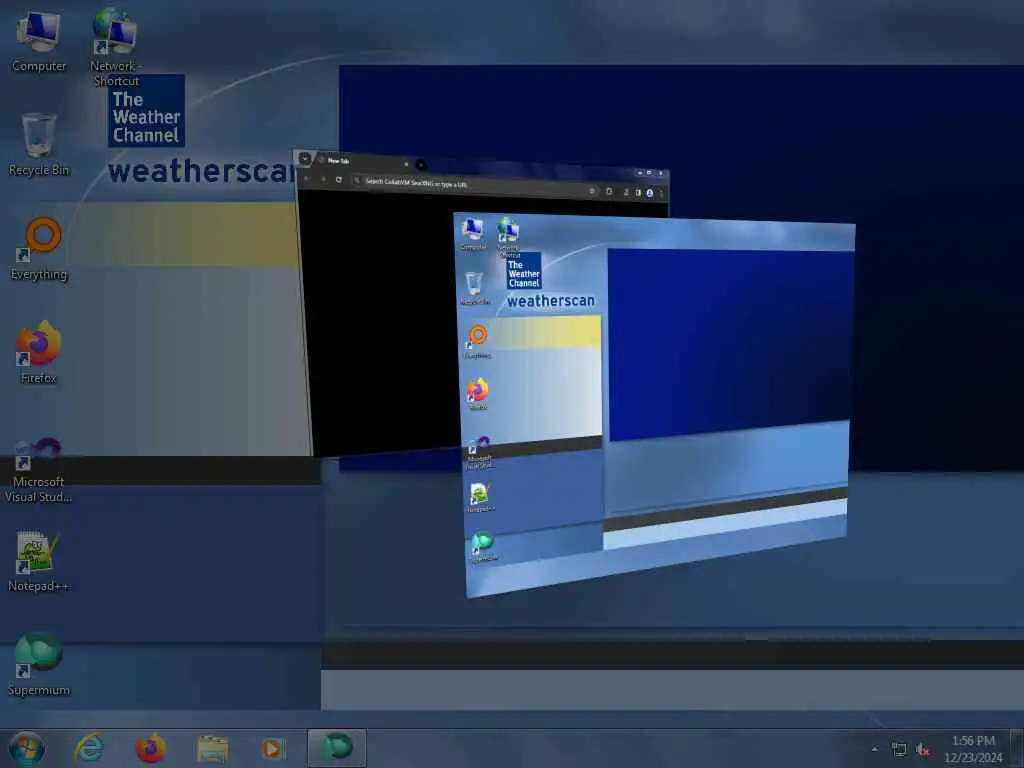Open the Windows Start orb

26,748
